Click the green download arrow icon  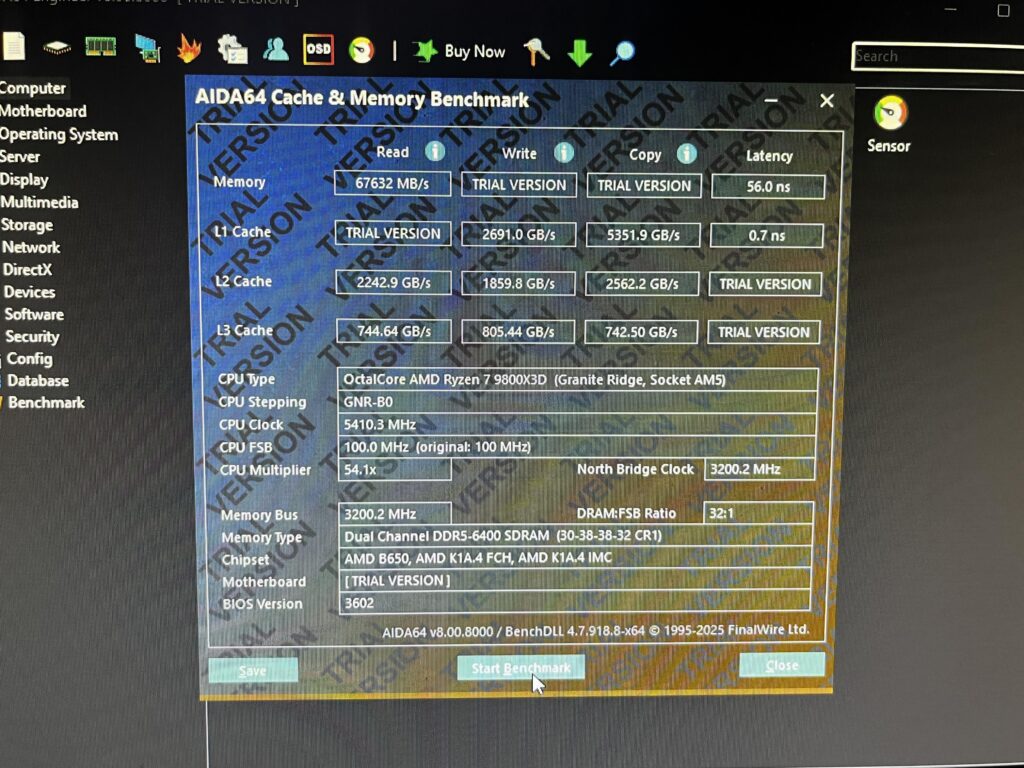579,53
